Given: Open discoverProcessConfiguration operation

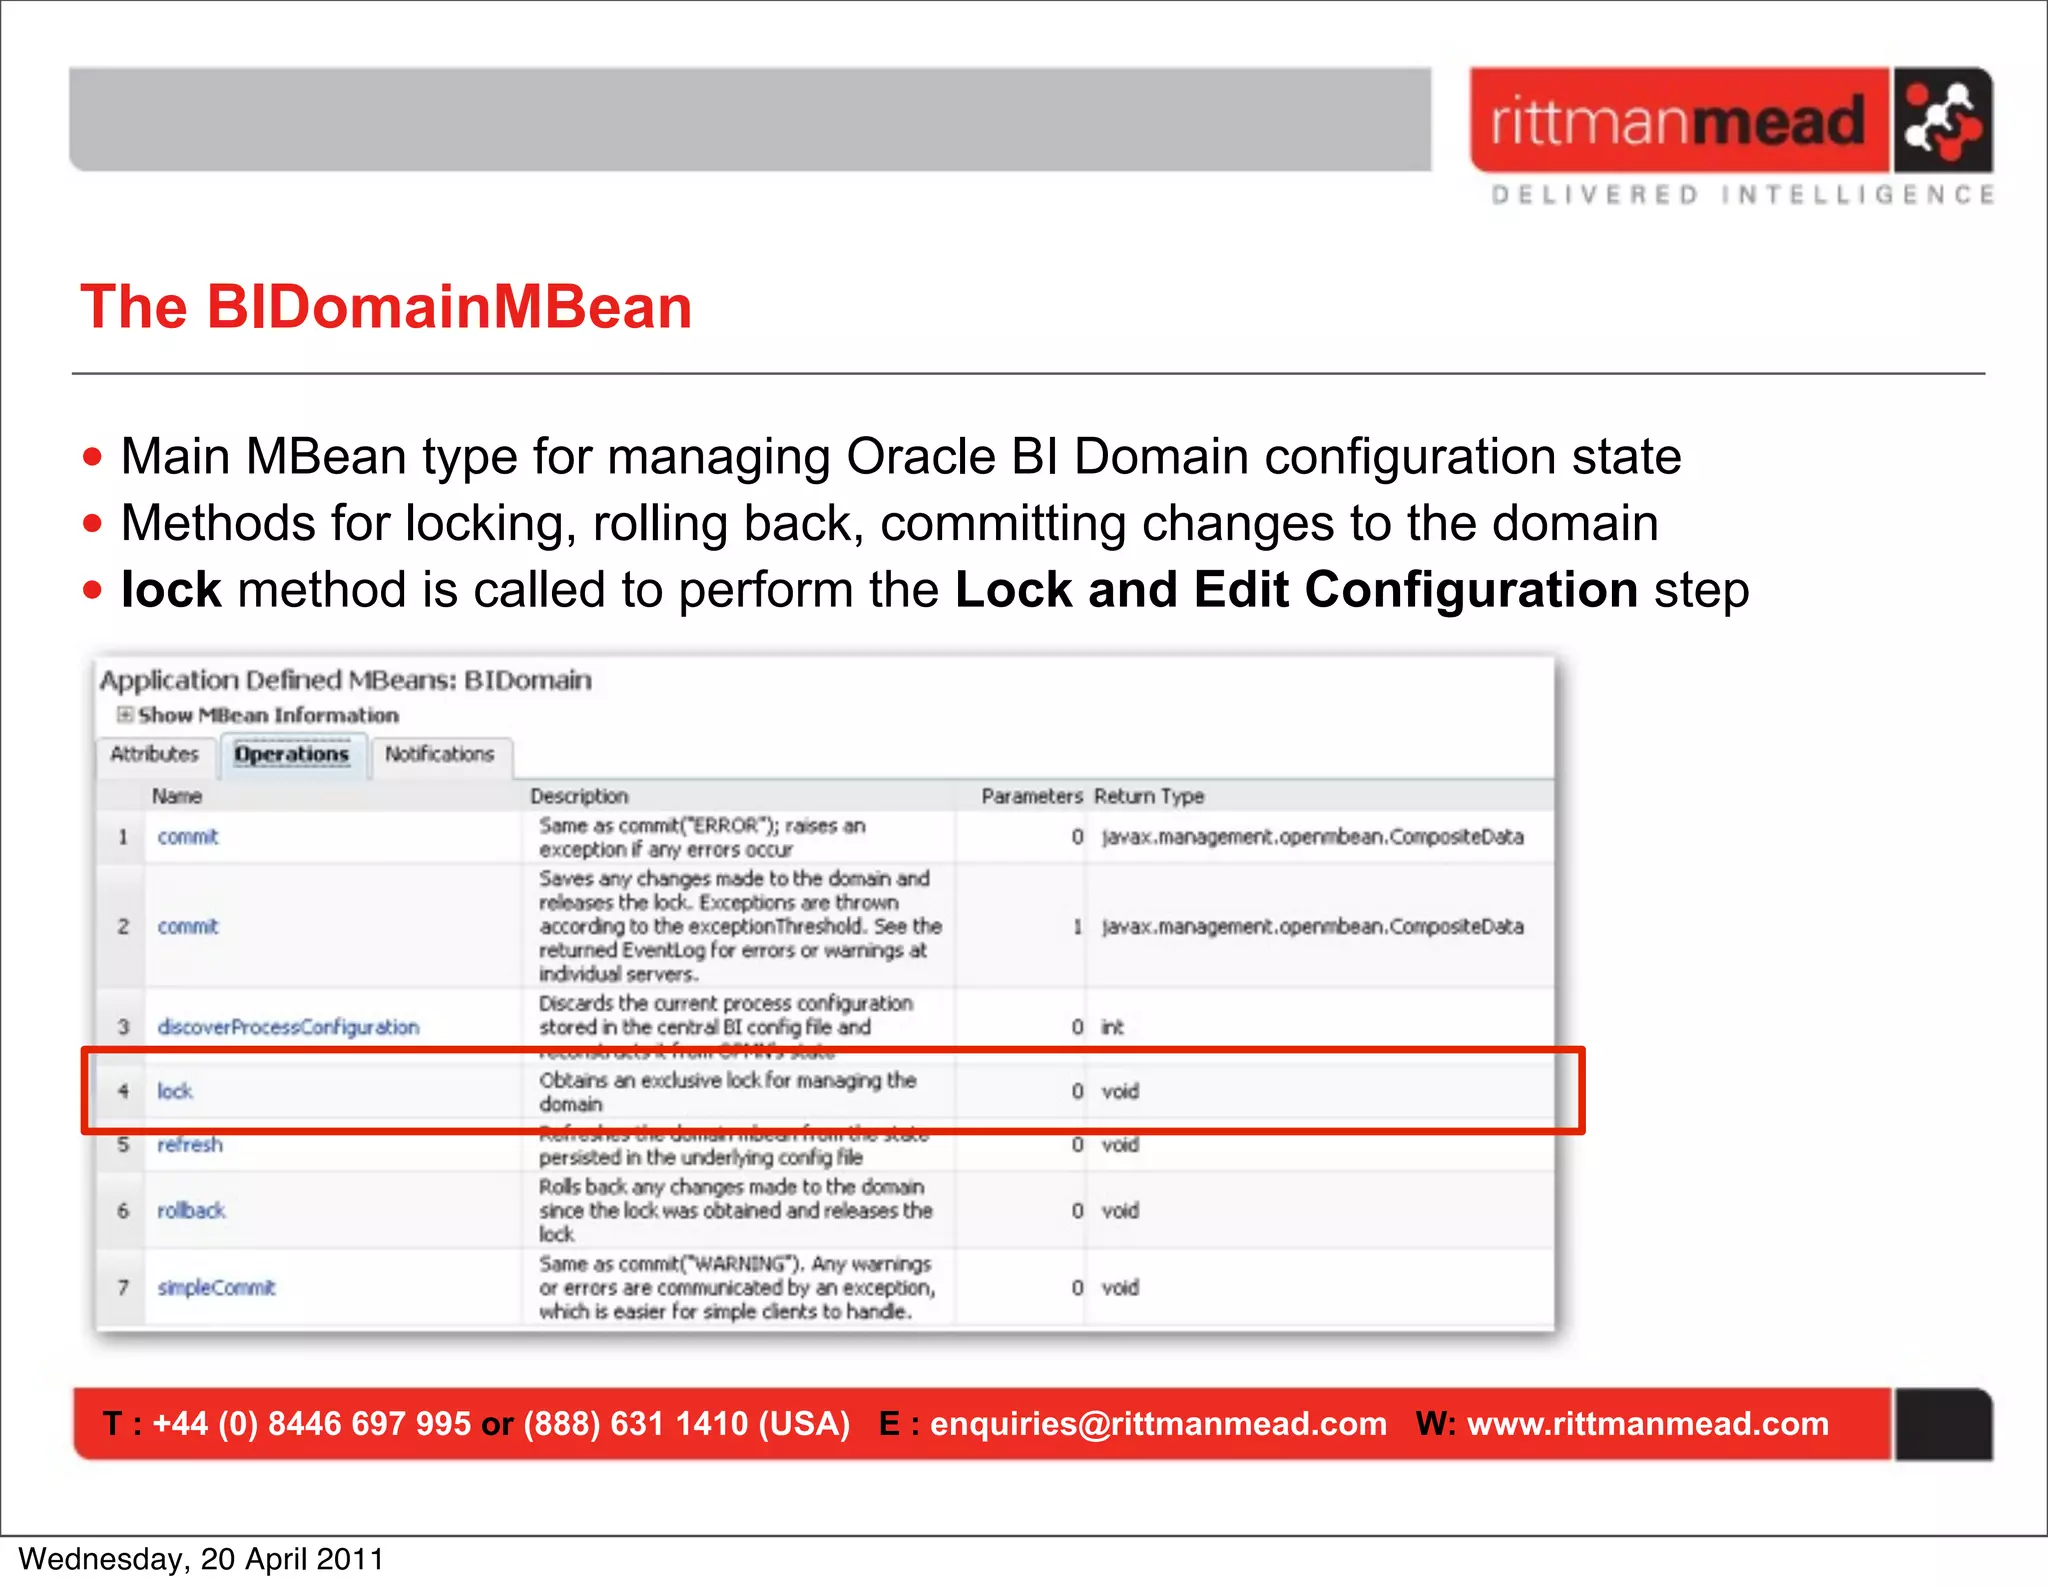Looking at the screenshot, I should pos(288,1027).
